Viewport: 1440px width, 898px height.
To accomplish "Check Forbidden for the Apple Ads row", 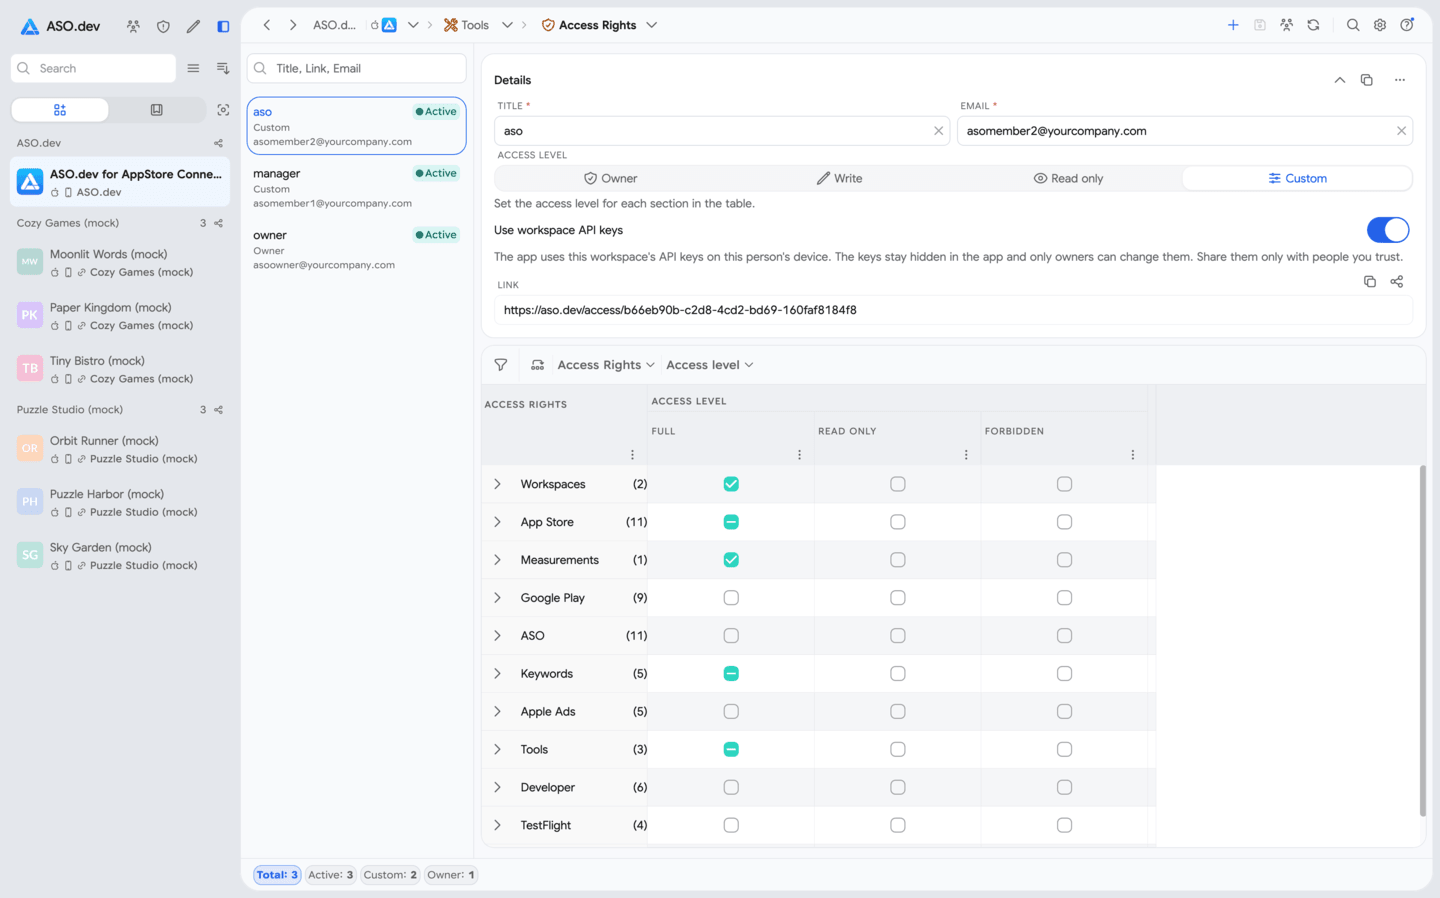I will 1064,712.
